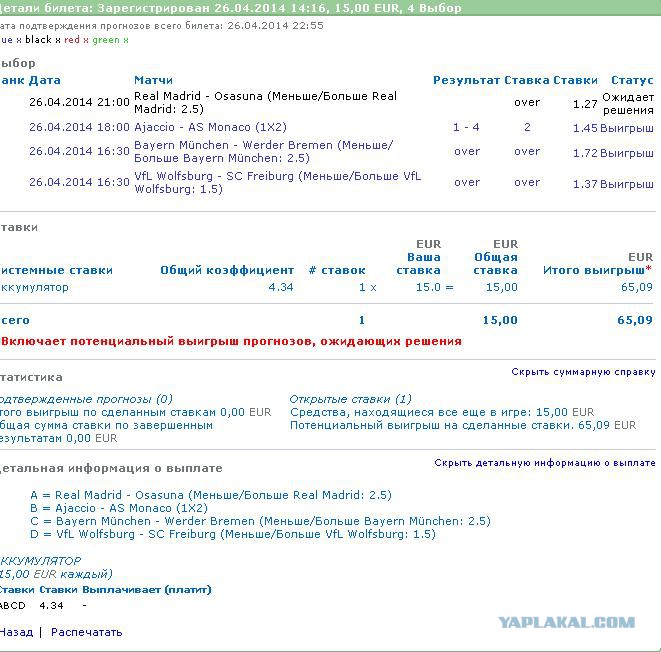Click the Назад link at the bottom
This screenshot has height=652, width=661.
[x=16, y=632]
